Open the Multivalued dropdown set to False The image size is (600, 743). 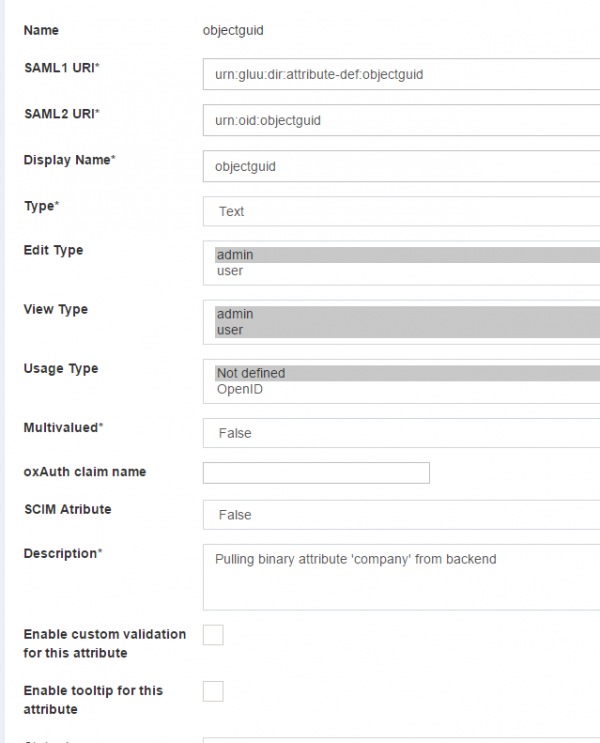400,433
